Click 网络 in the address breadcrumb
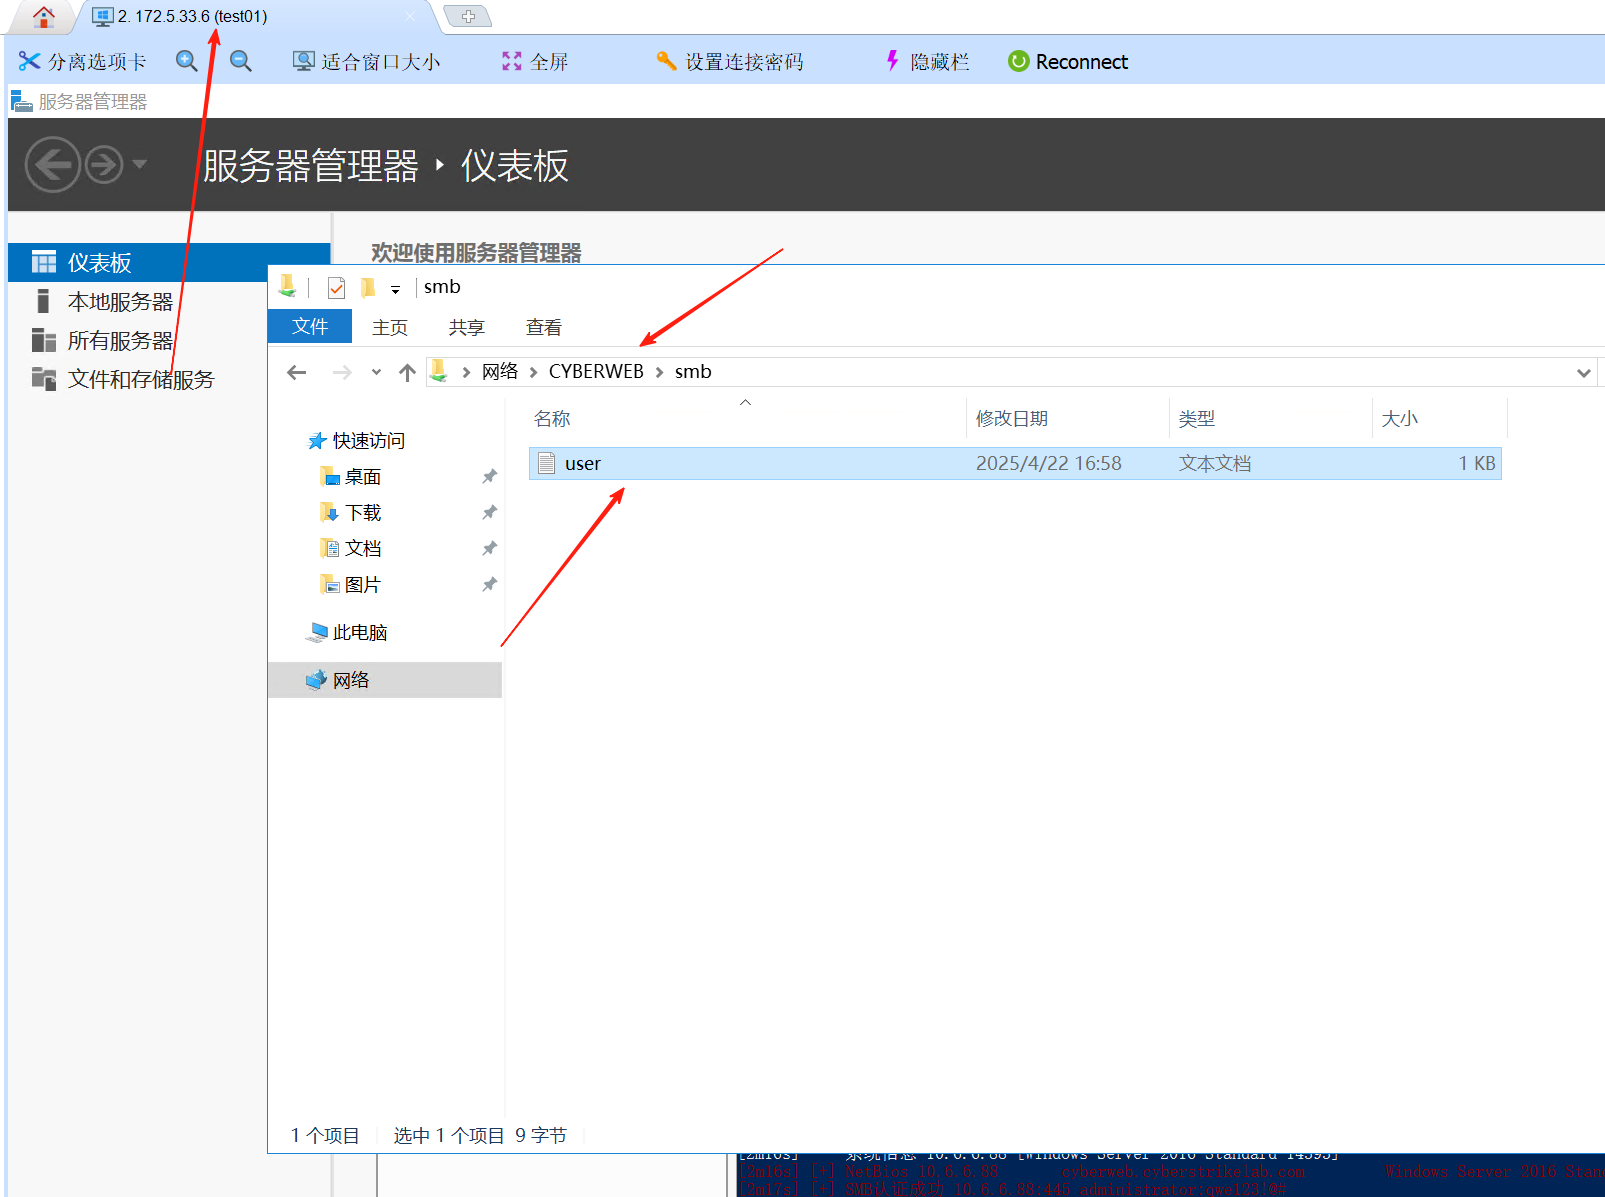The height and width of the screenshot is (1197, 1605). point(500,371)
